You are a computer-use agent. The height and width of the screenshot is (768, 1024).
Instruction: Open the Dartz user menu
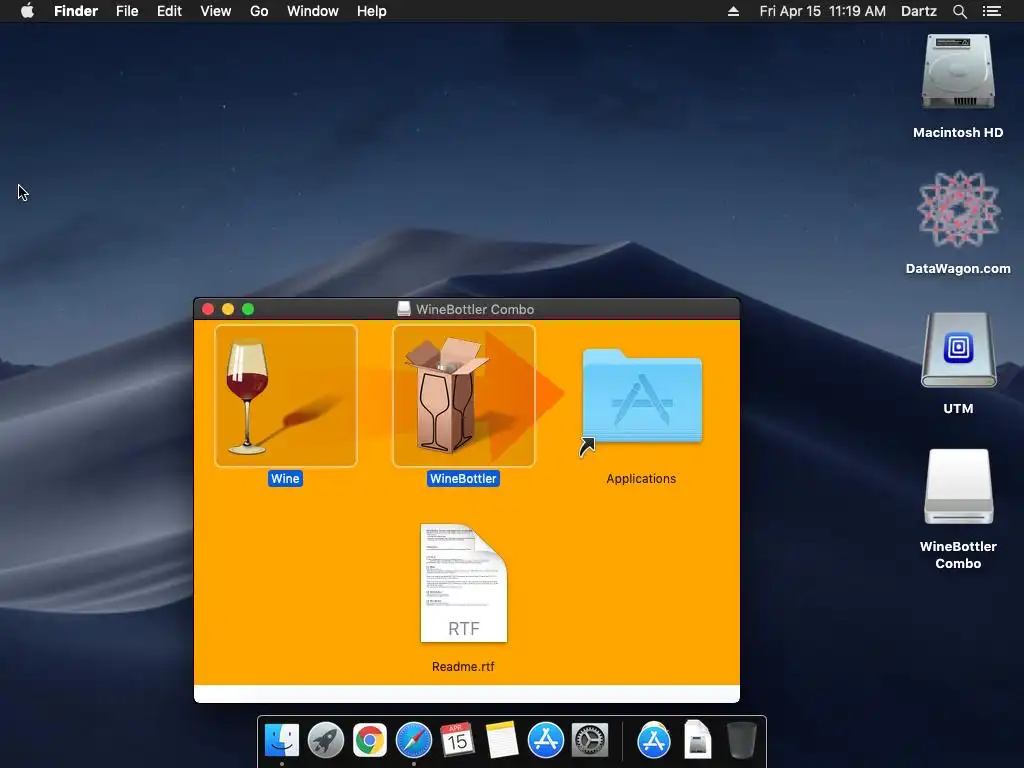point(919,11)
